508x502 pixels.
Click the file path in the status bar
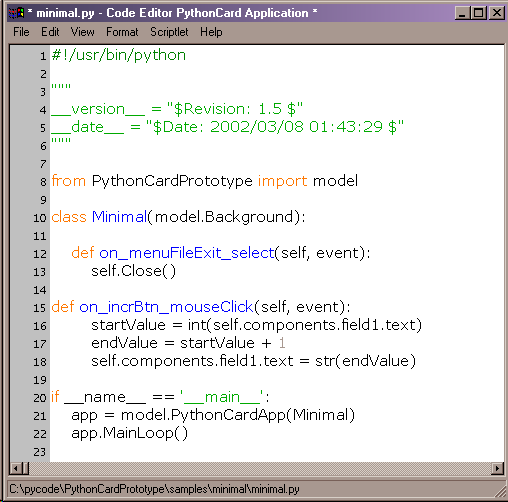click(x=154, y=489)
